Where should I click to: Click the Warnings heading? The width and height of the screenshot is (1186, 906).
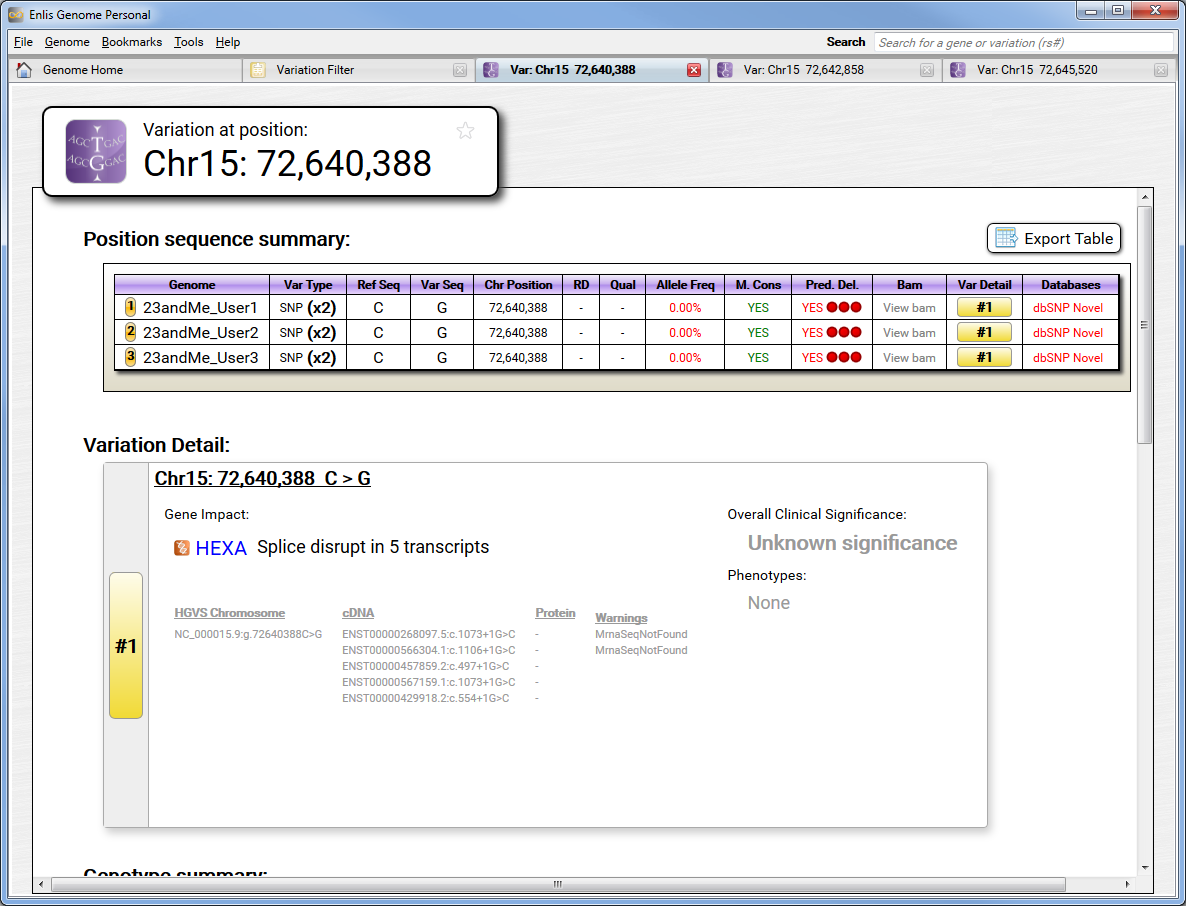(x=621, y=618)
